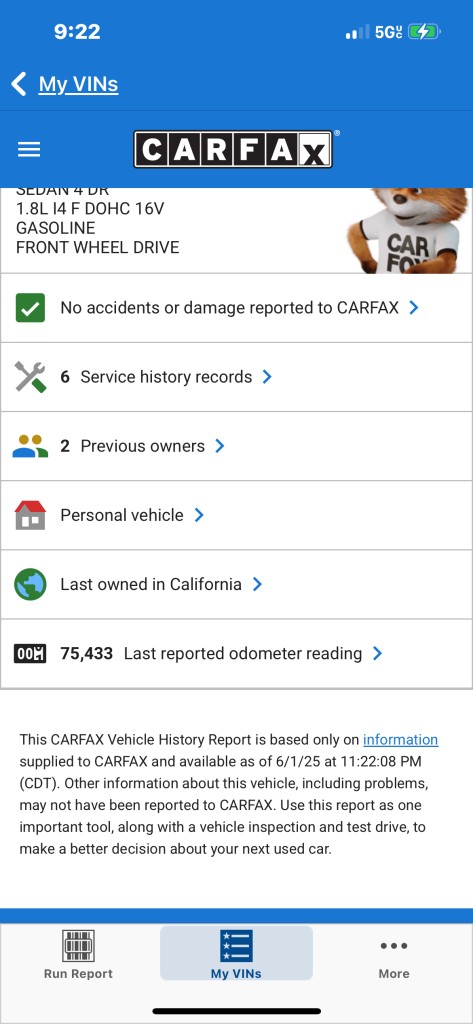Image resolution: width=473 pixels, height=1024 pixels.
Task: Expand Last reported odometer reading chevron
Action: [x=377, y=654]
